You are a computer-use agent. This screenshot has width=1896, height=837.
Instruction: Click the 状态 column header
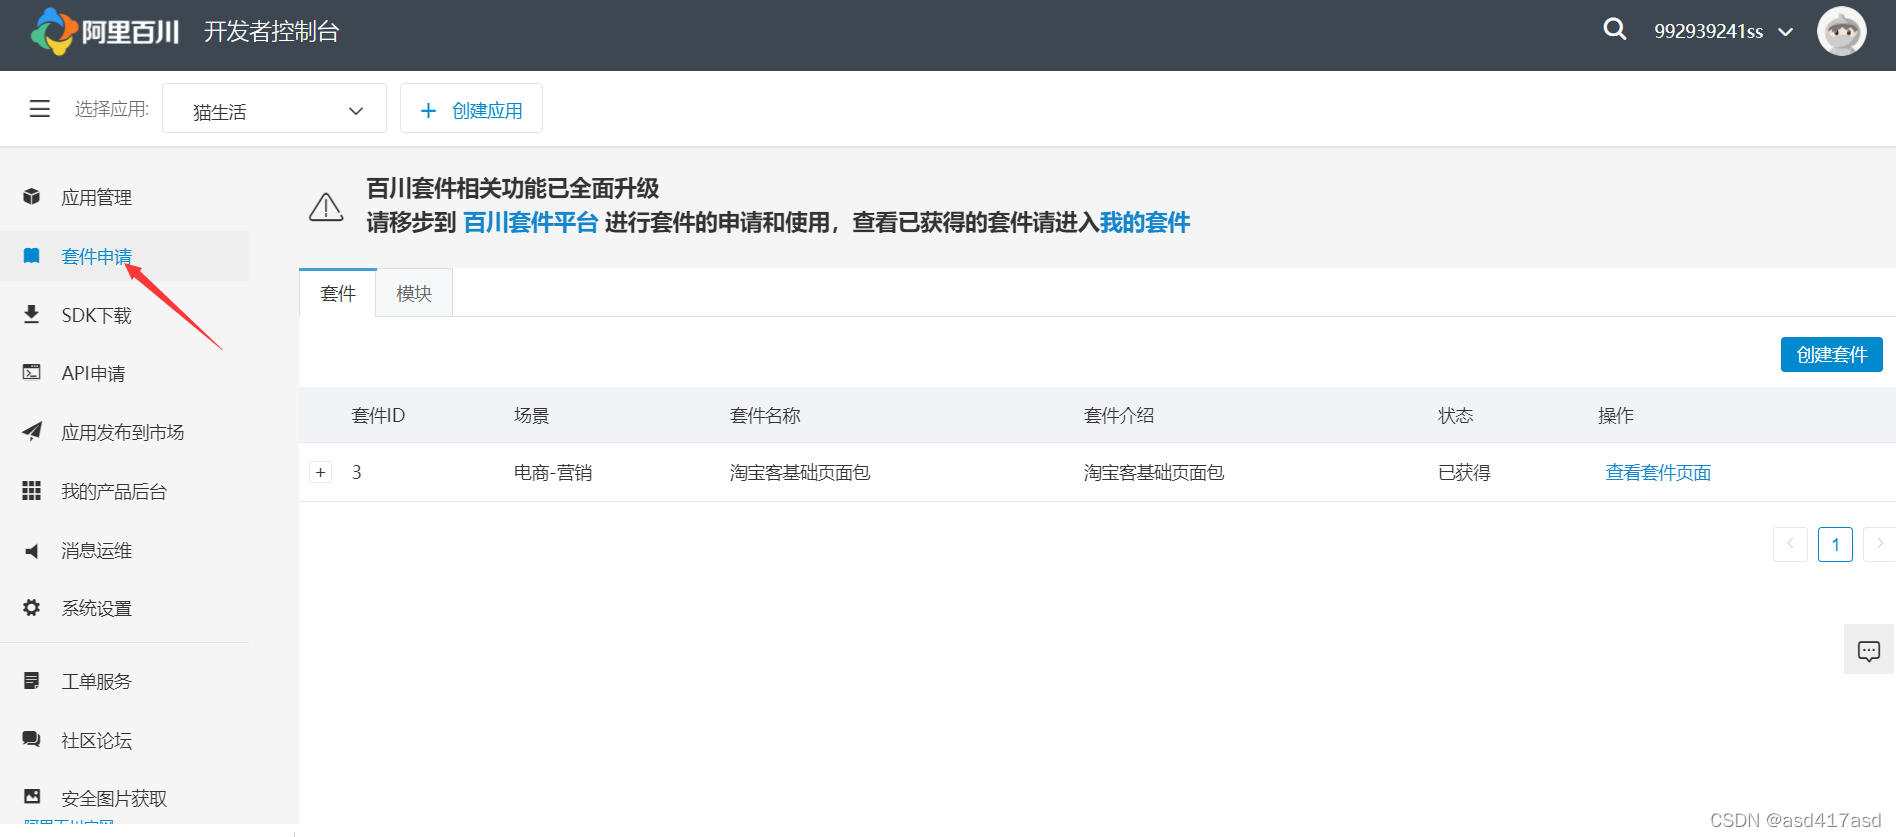(x=1455, y=415)
